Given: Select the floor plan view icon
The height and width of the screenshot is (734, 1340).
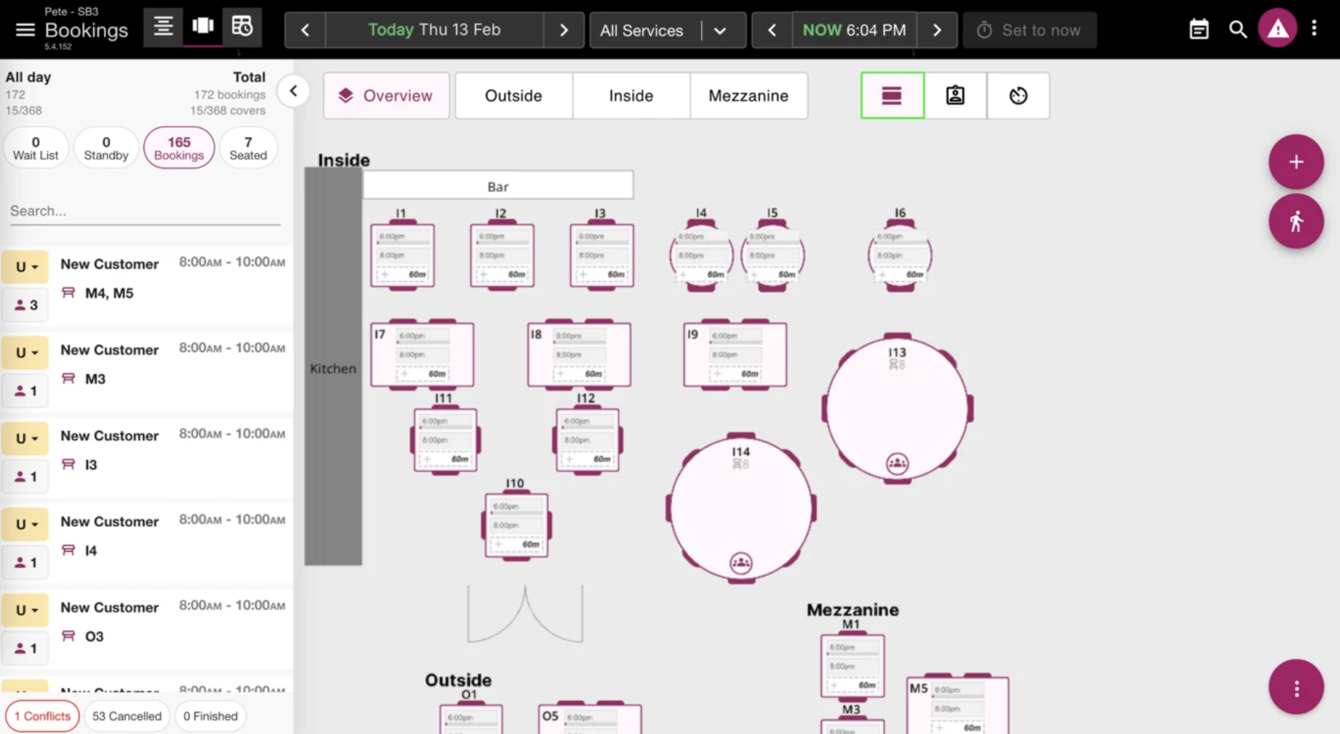Looking at the screenshot, I should (203, 27).
